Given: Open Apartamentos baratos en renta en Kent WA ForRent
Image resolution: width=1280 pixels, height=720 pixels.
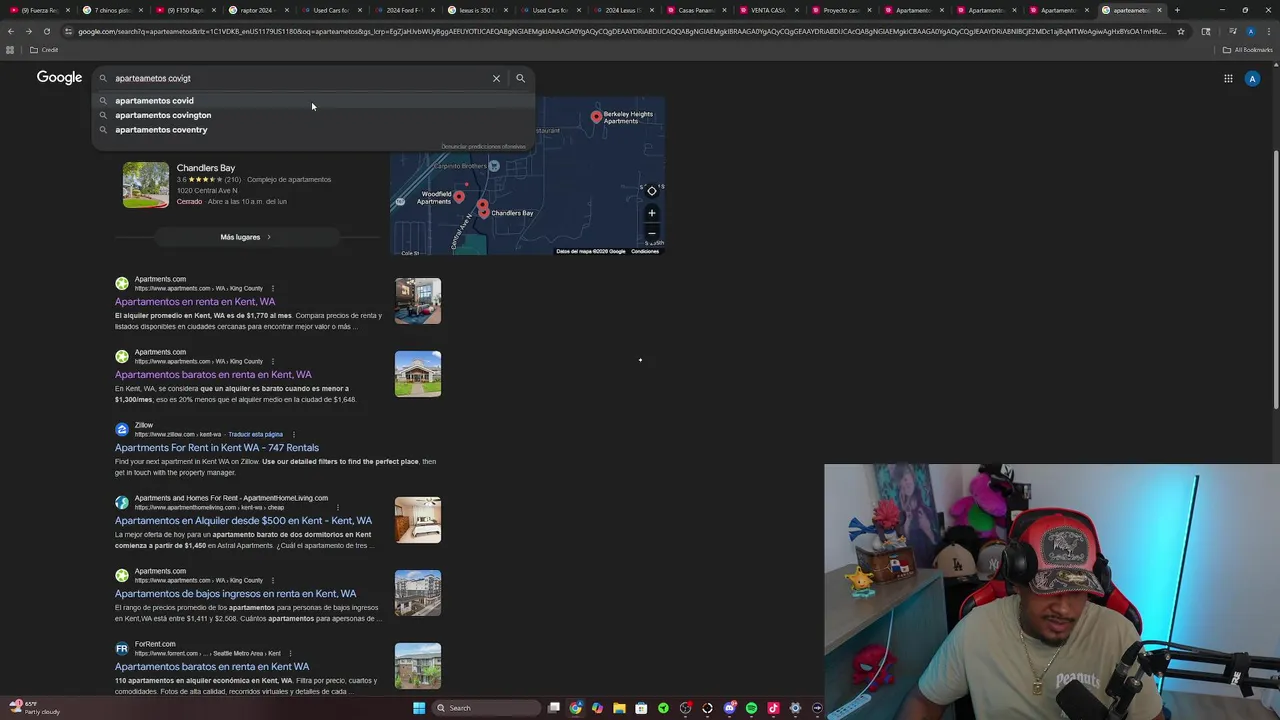Looking at the screenshot, I should click(212, 667).
